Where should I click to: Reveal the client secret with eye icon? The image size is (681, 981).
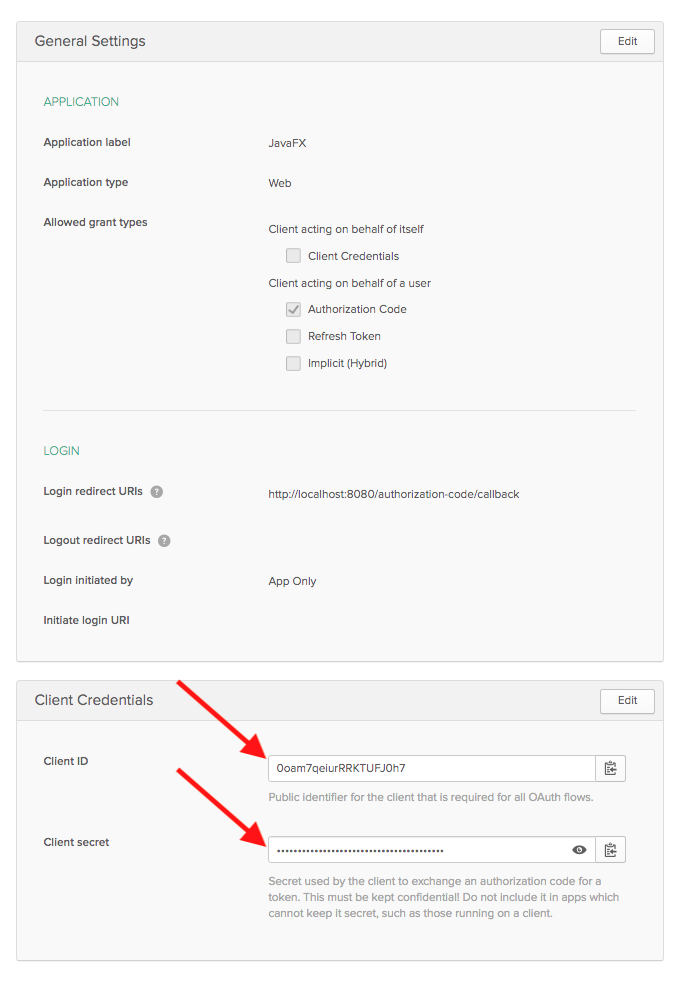(579, 850)
